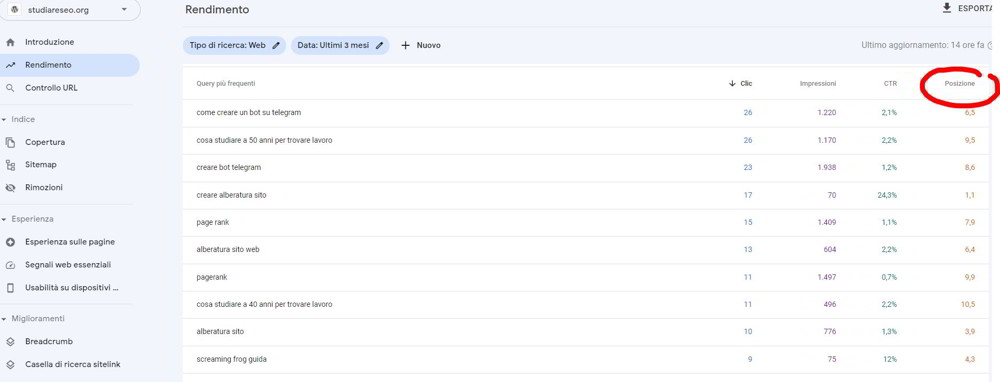Image resolution: width=1000 pixels, height=382 pixels.
Task: Sort the table by Posizione column
Action: pos(960,84)
